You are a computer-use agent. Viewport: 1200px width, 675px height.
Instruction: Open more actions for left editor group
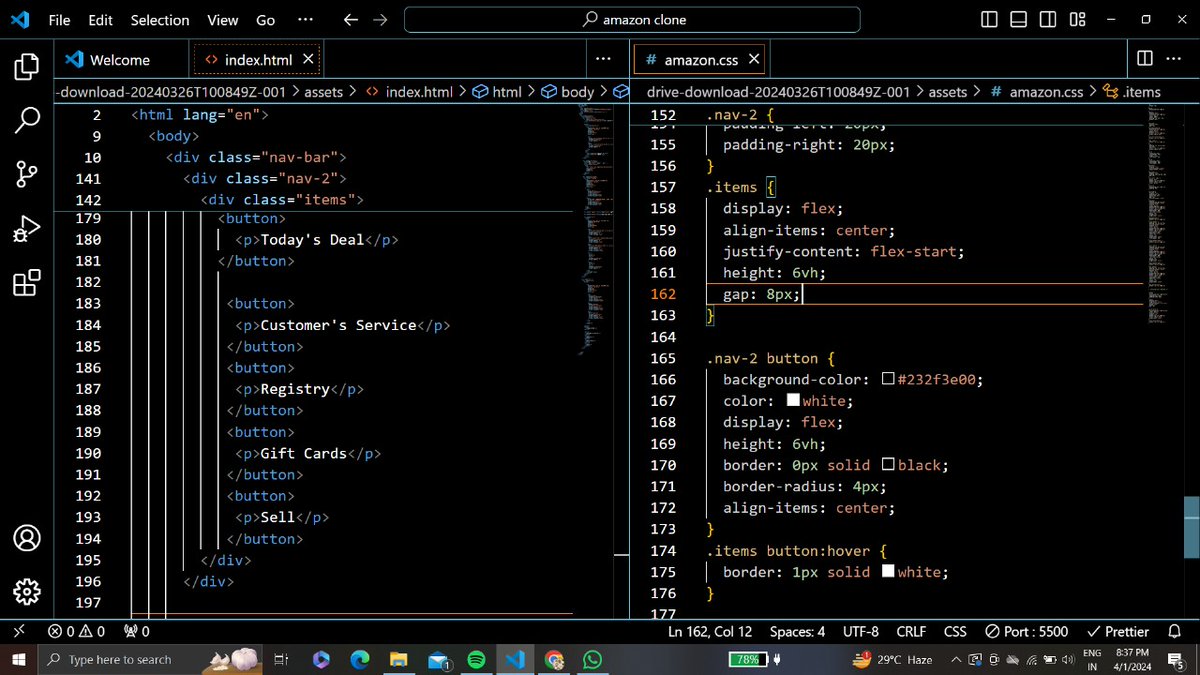coord(603,59)
